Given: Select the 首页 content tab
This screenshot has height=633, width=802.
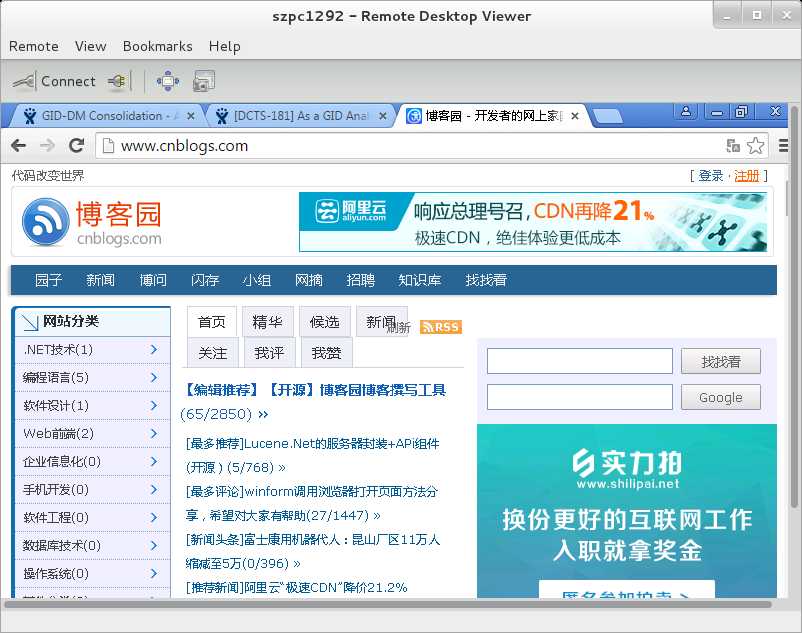Looking at the screenshot, I should [212, 322].
